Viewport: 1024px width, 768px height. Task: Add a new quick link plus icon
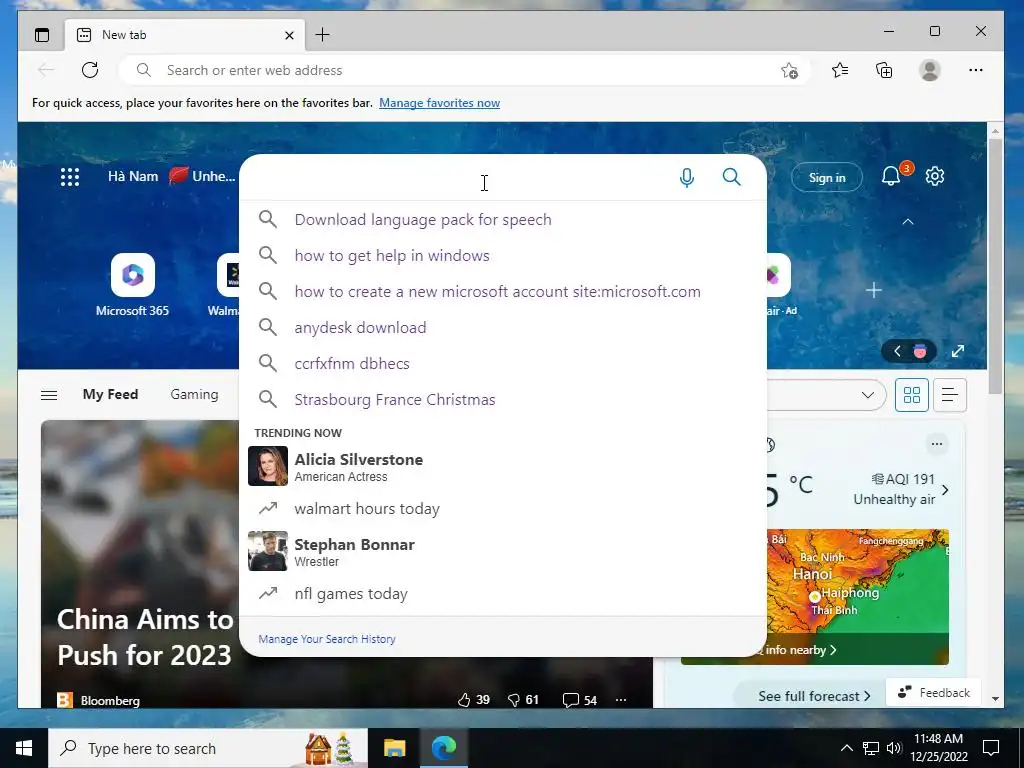[874, 290]
